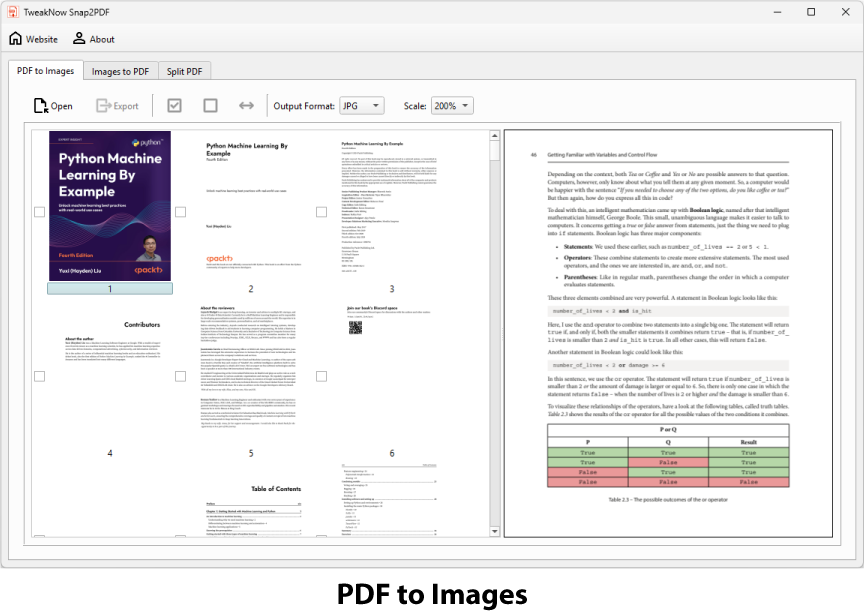Select the page 6 Discord QR thumbnail

coord(392,370)
